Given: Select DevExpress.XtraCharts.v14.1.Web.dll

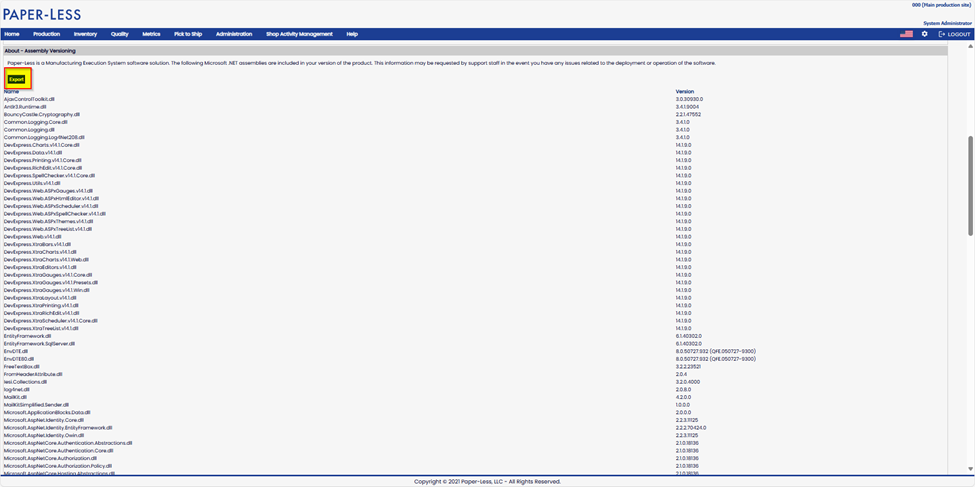Looking at the screenshot, I should pyautogui.click(x=46, y=259).
